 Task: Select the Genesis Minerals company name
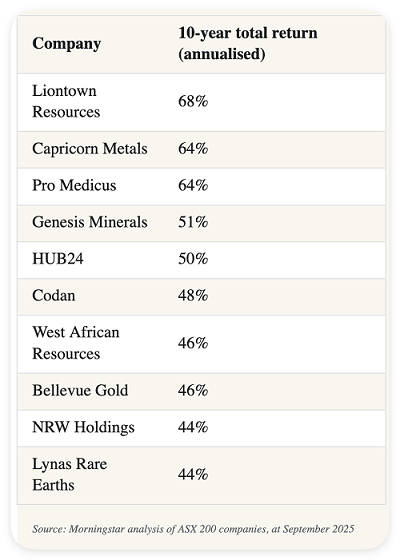pos(90,222)
